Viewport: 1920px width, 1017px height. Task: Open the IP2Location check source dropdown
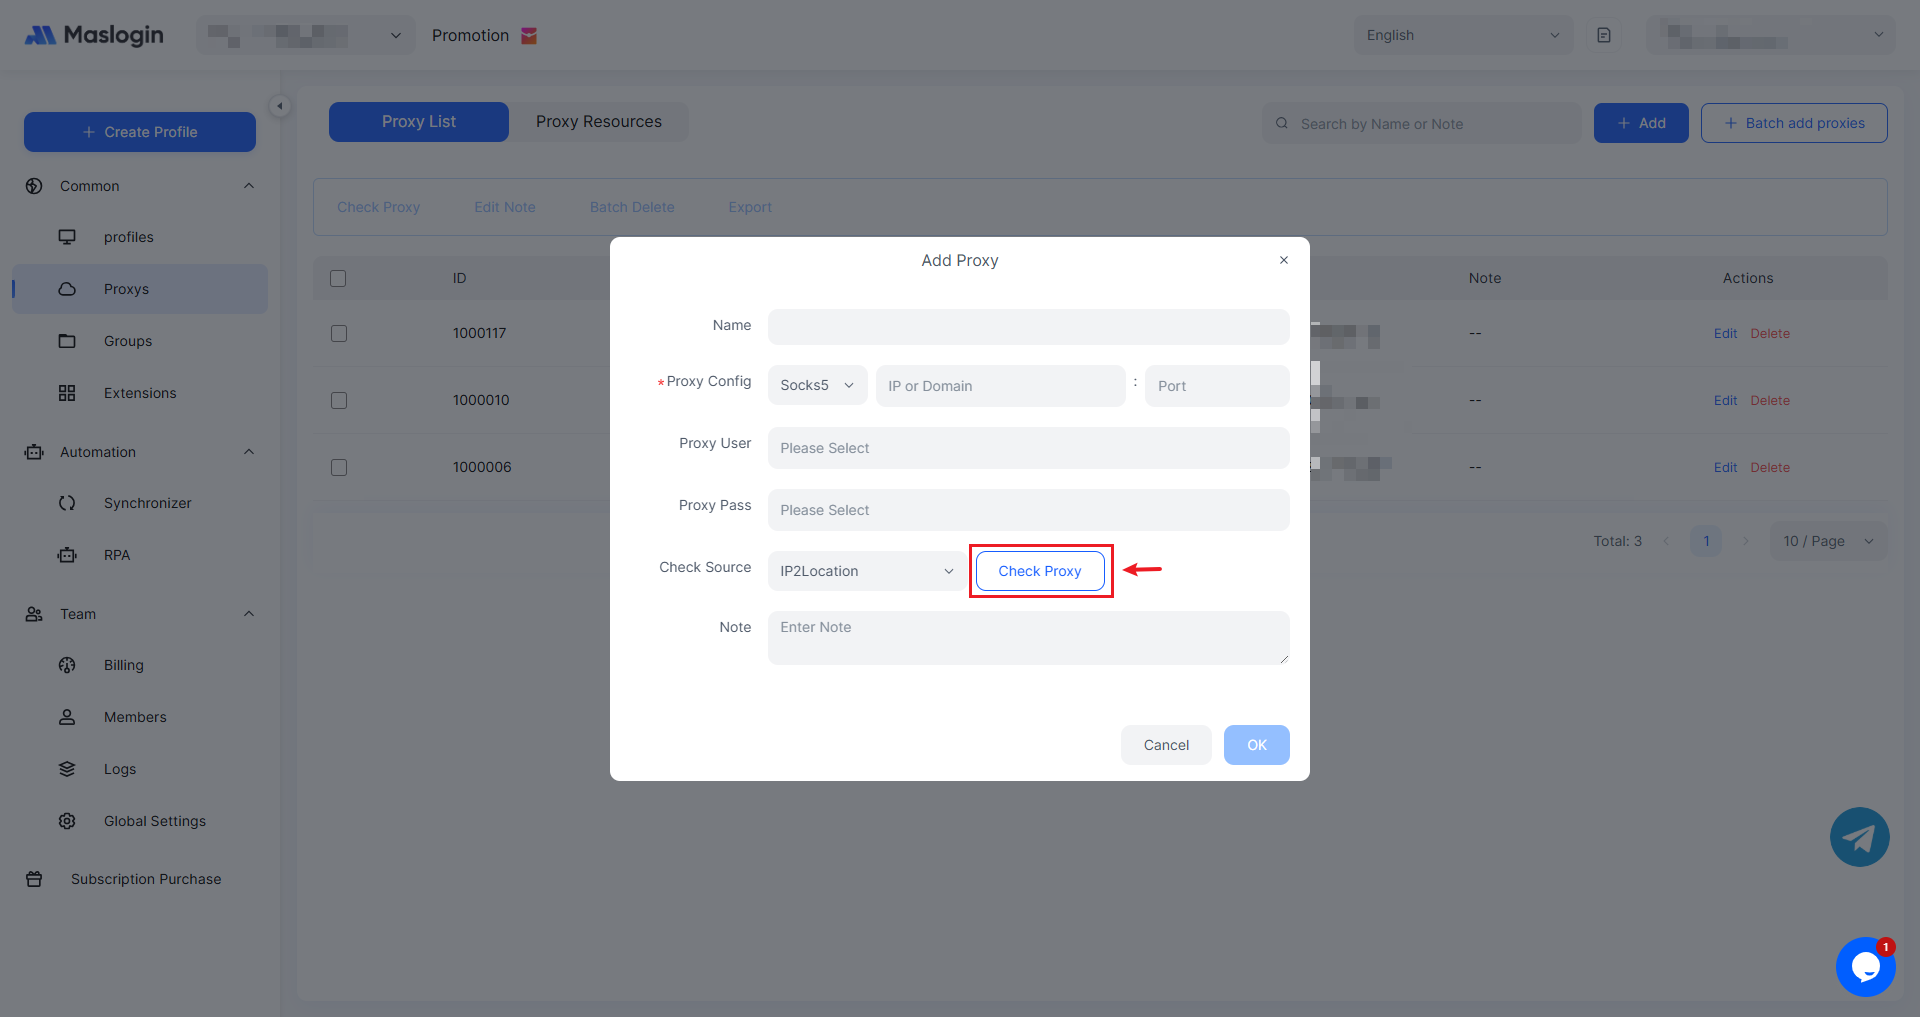tap(866, 571)
